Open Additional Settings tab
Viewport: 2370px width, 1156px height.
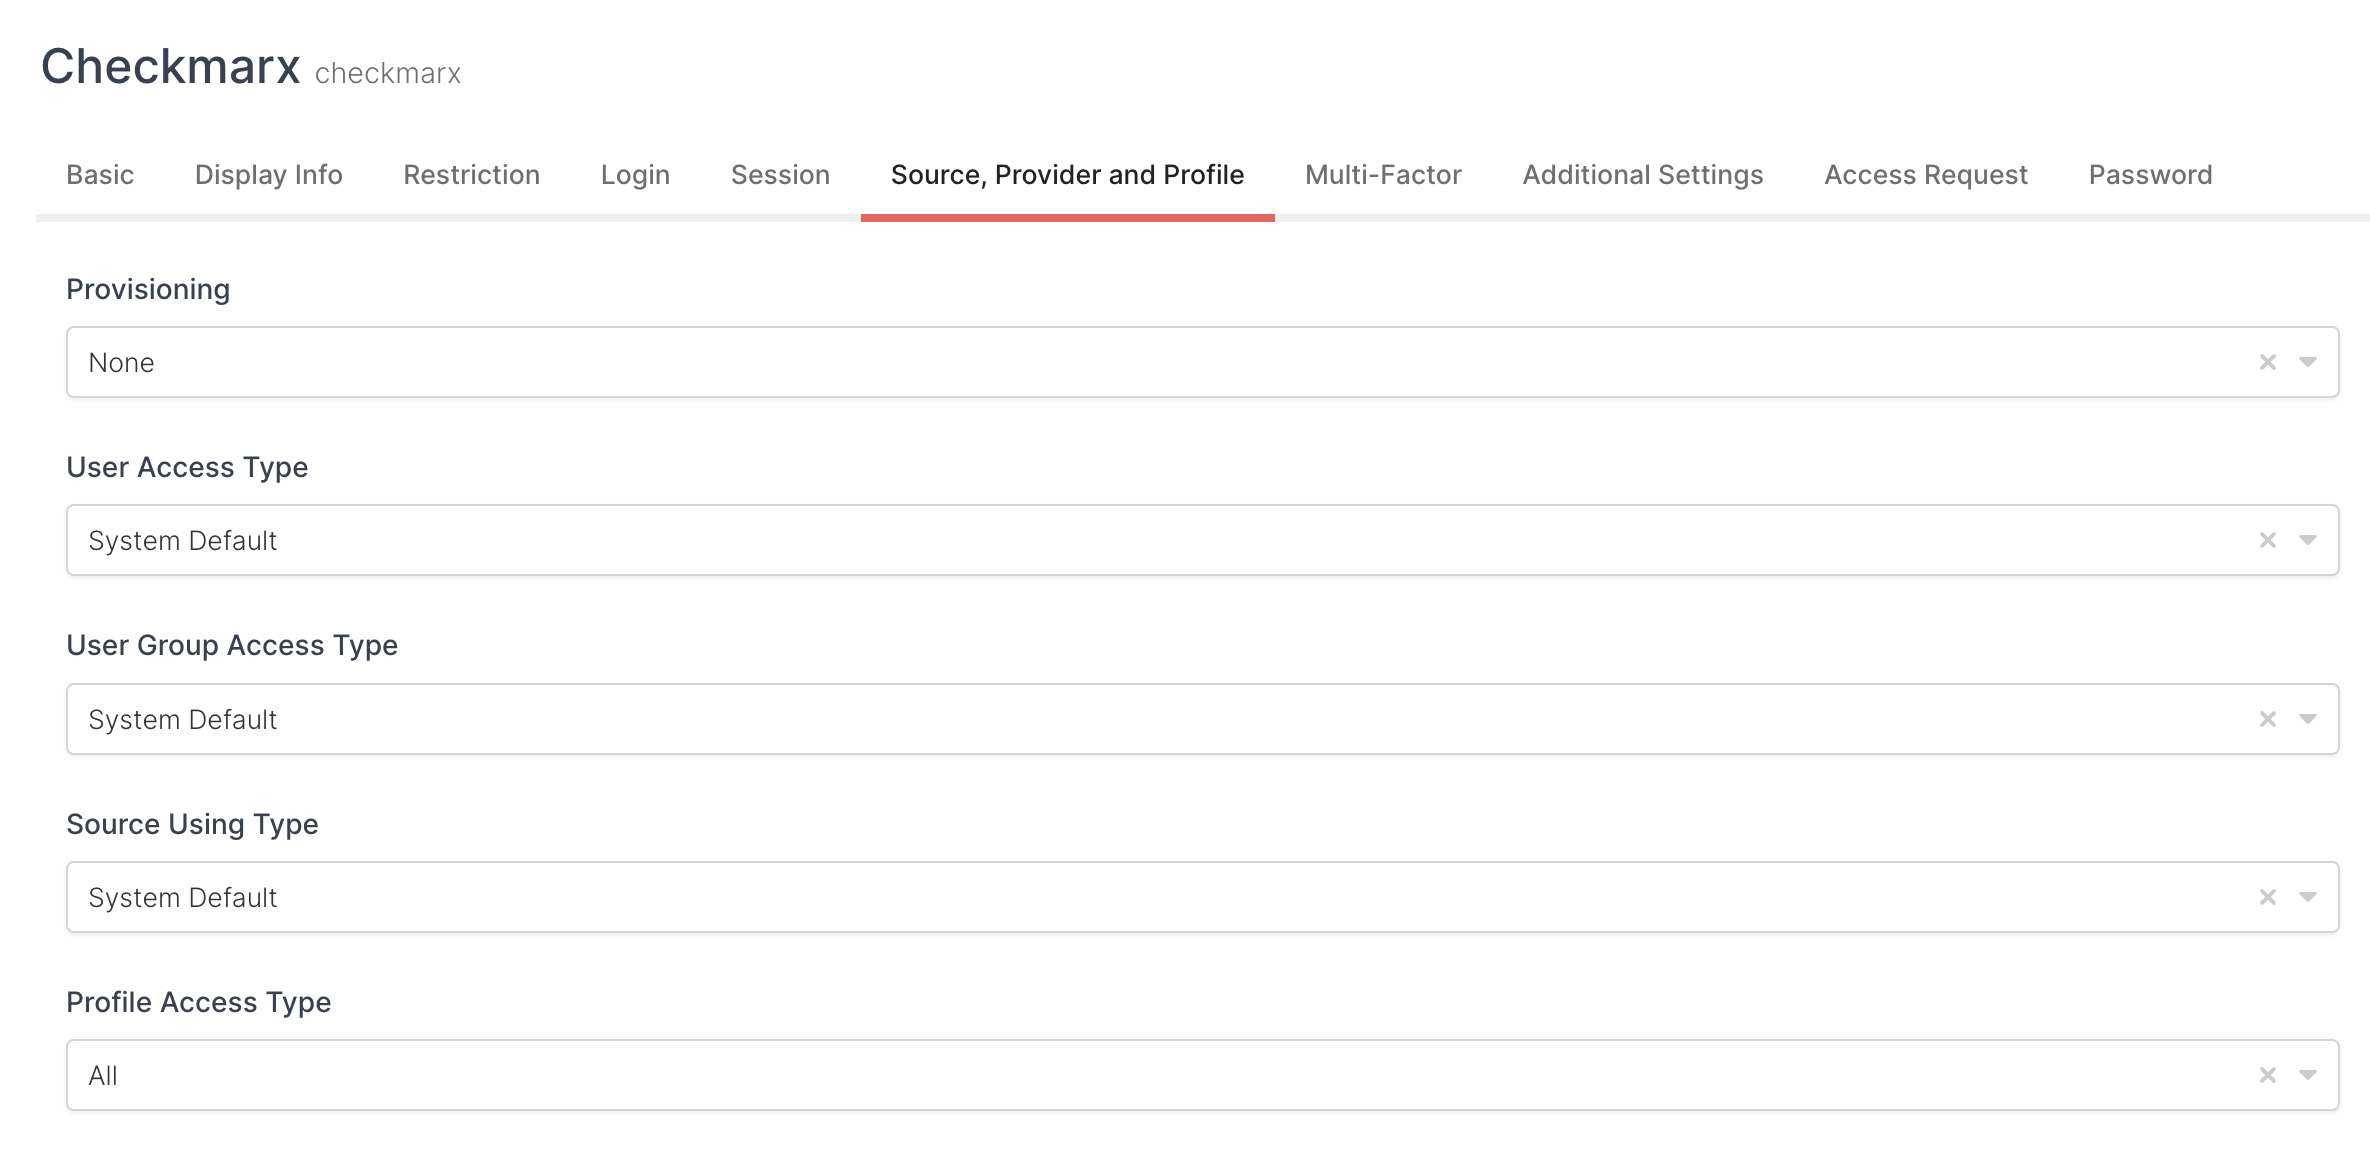1642,175
